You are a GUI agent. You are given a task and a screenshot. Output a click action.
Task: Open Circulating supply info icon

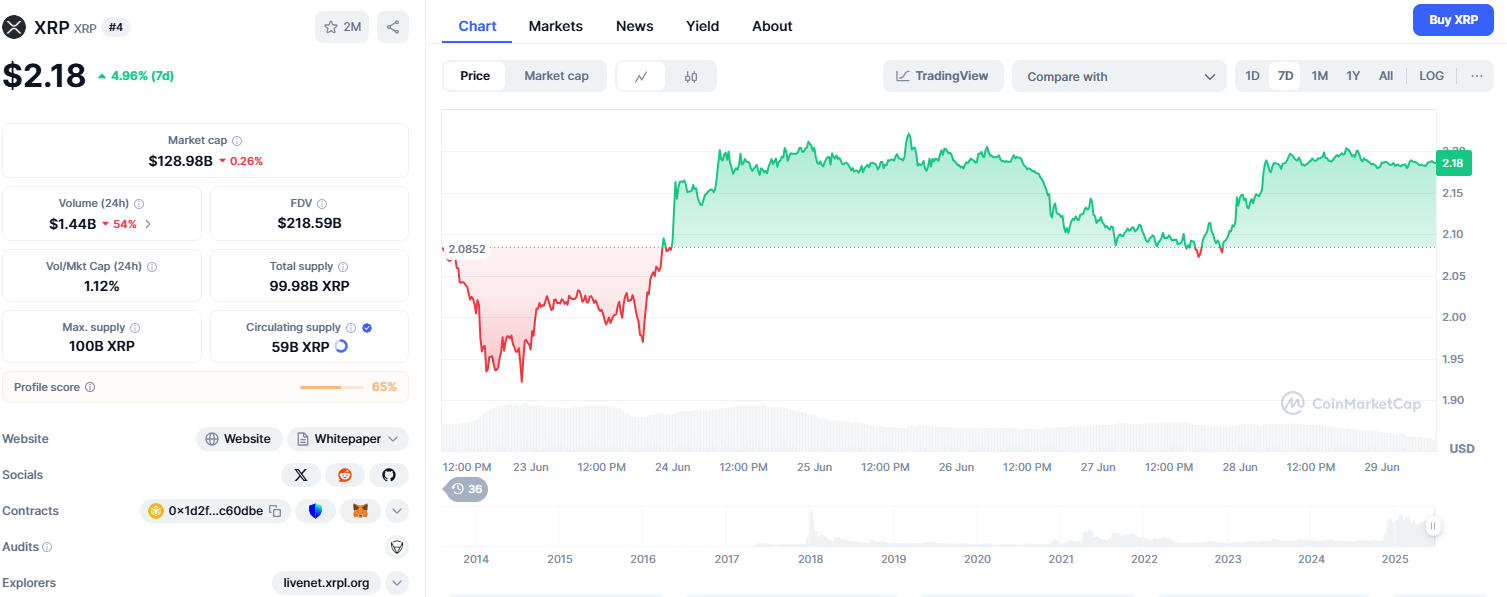[x=351, y=328]
